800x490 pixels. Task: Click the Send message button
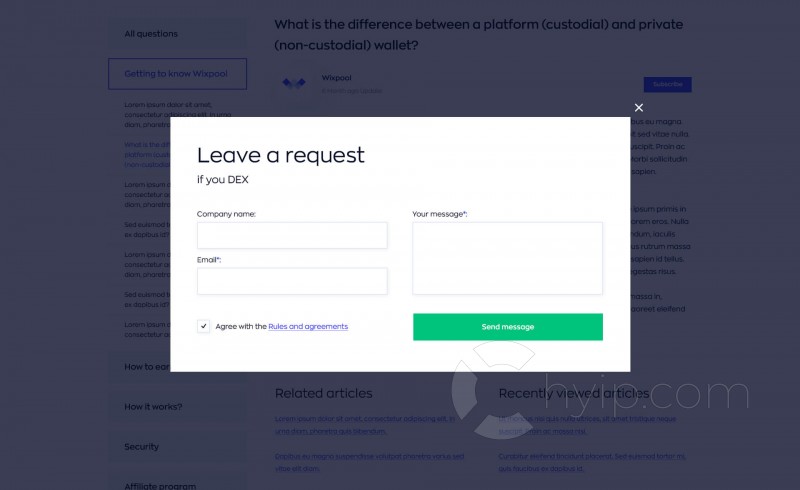[x=508, y=327]
